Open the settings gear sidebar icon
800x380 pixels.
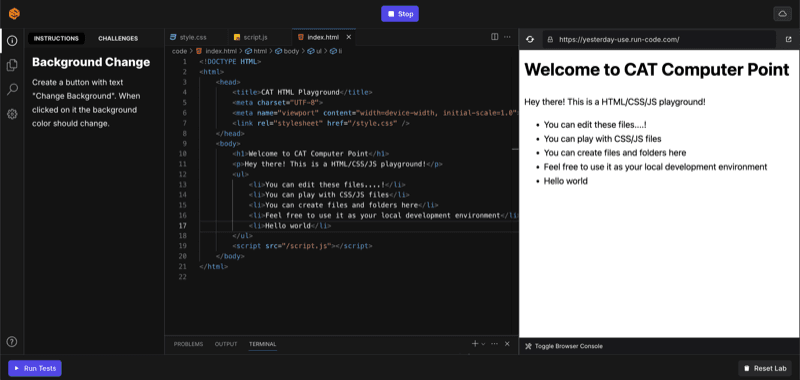(12, 114)
